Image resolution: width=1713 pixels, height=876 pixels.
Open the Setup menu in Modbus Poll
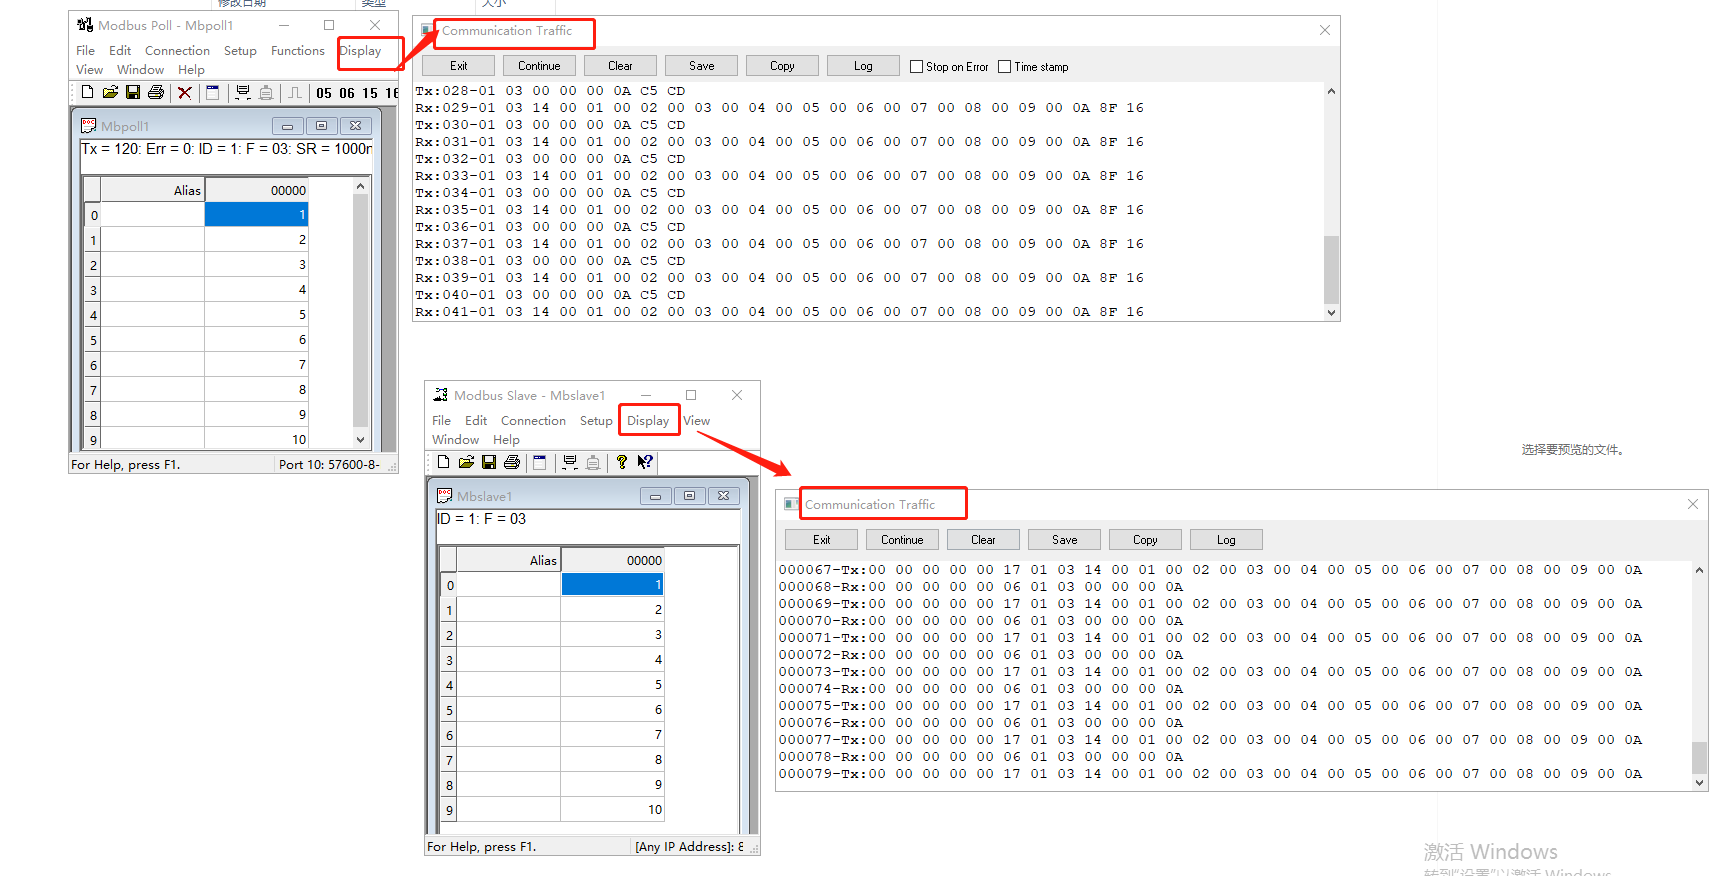click(240, 51)
